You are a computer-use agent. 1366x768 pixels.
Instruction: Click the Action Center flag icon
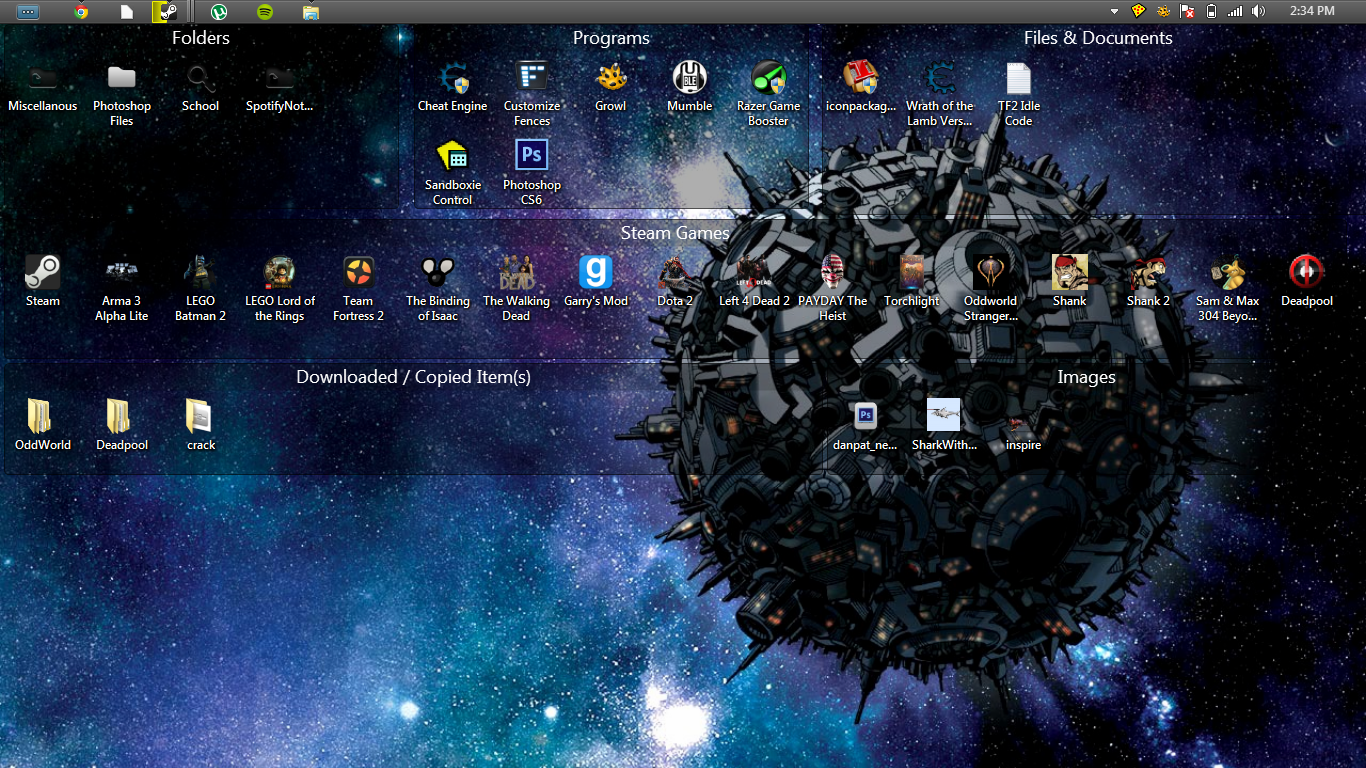tap(1187, 11)
